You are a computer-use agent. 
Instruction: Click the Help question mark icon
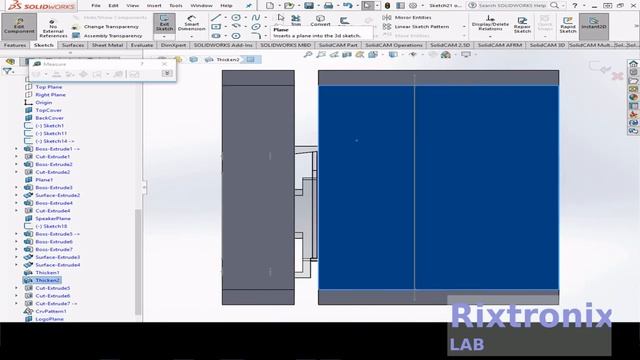[x=574, y=6]
